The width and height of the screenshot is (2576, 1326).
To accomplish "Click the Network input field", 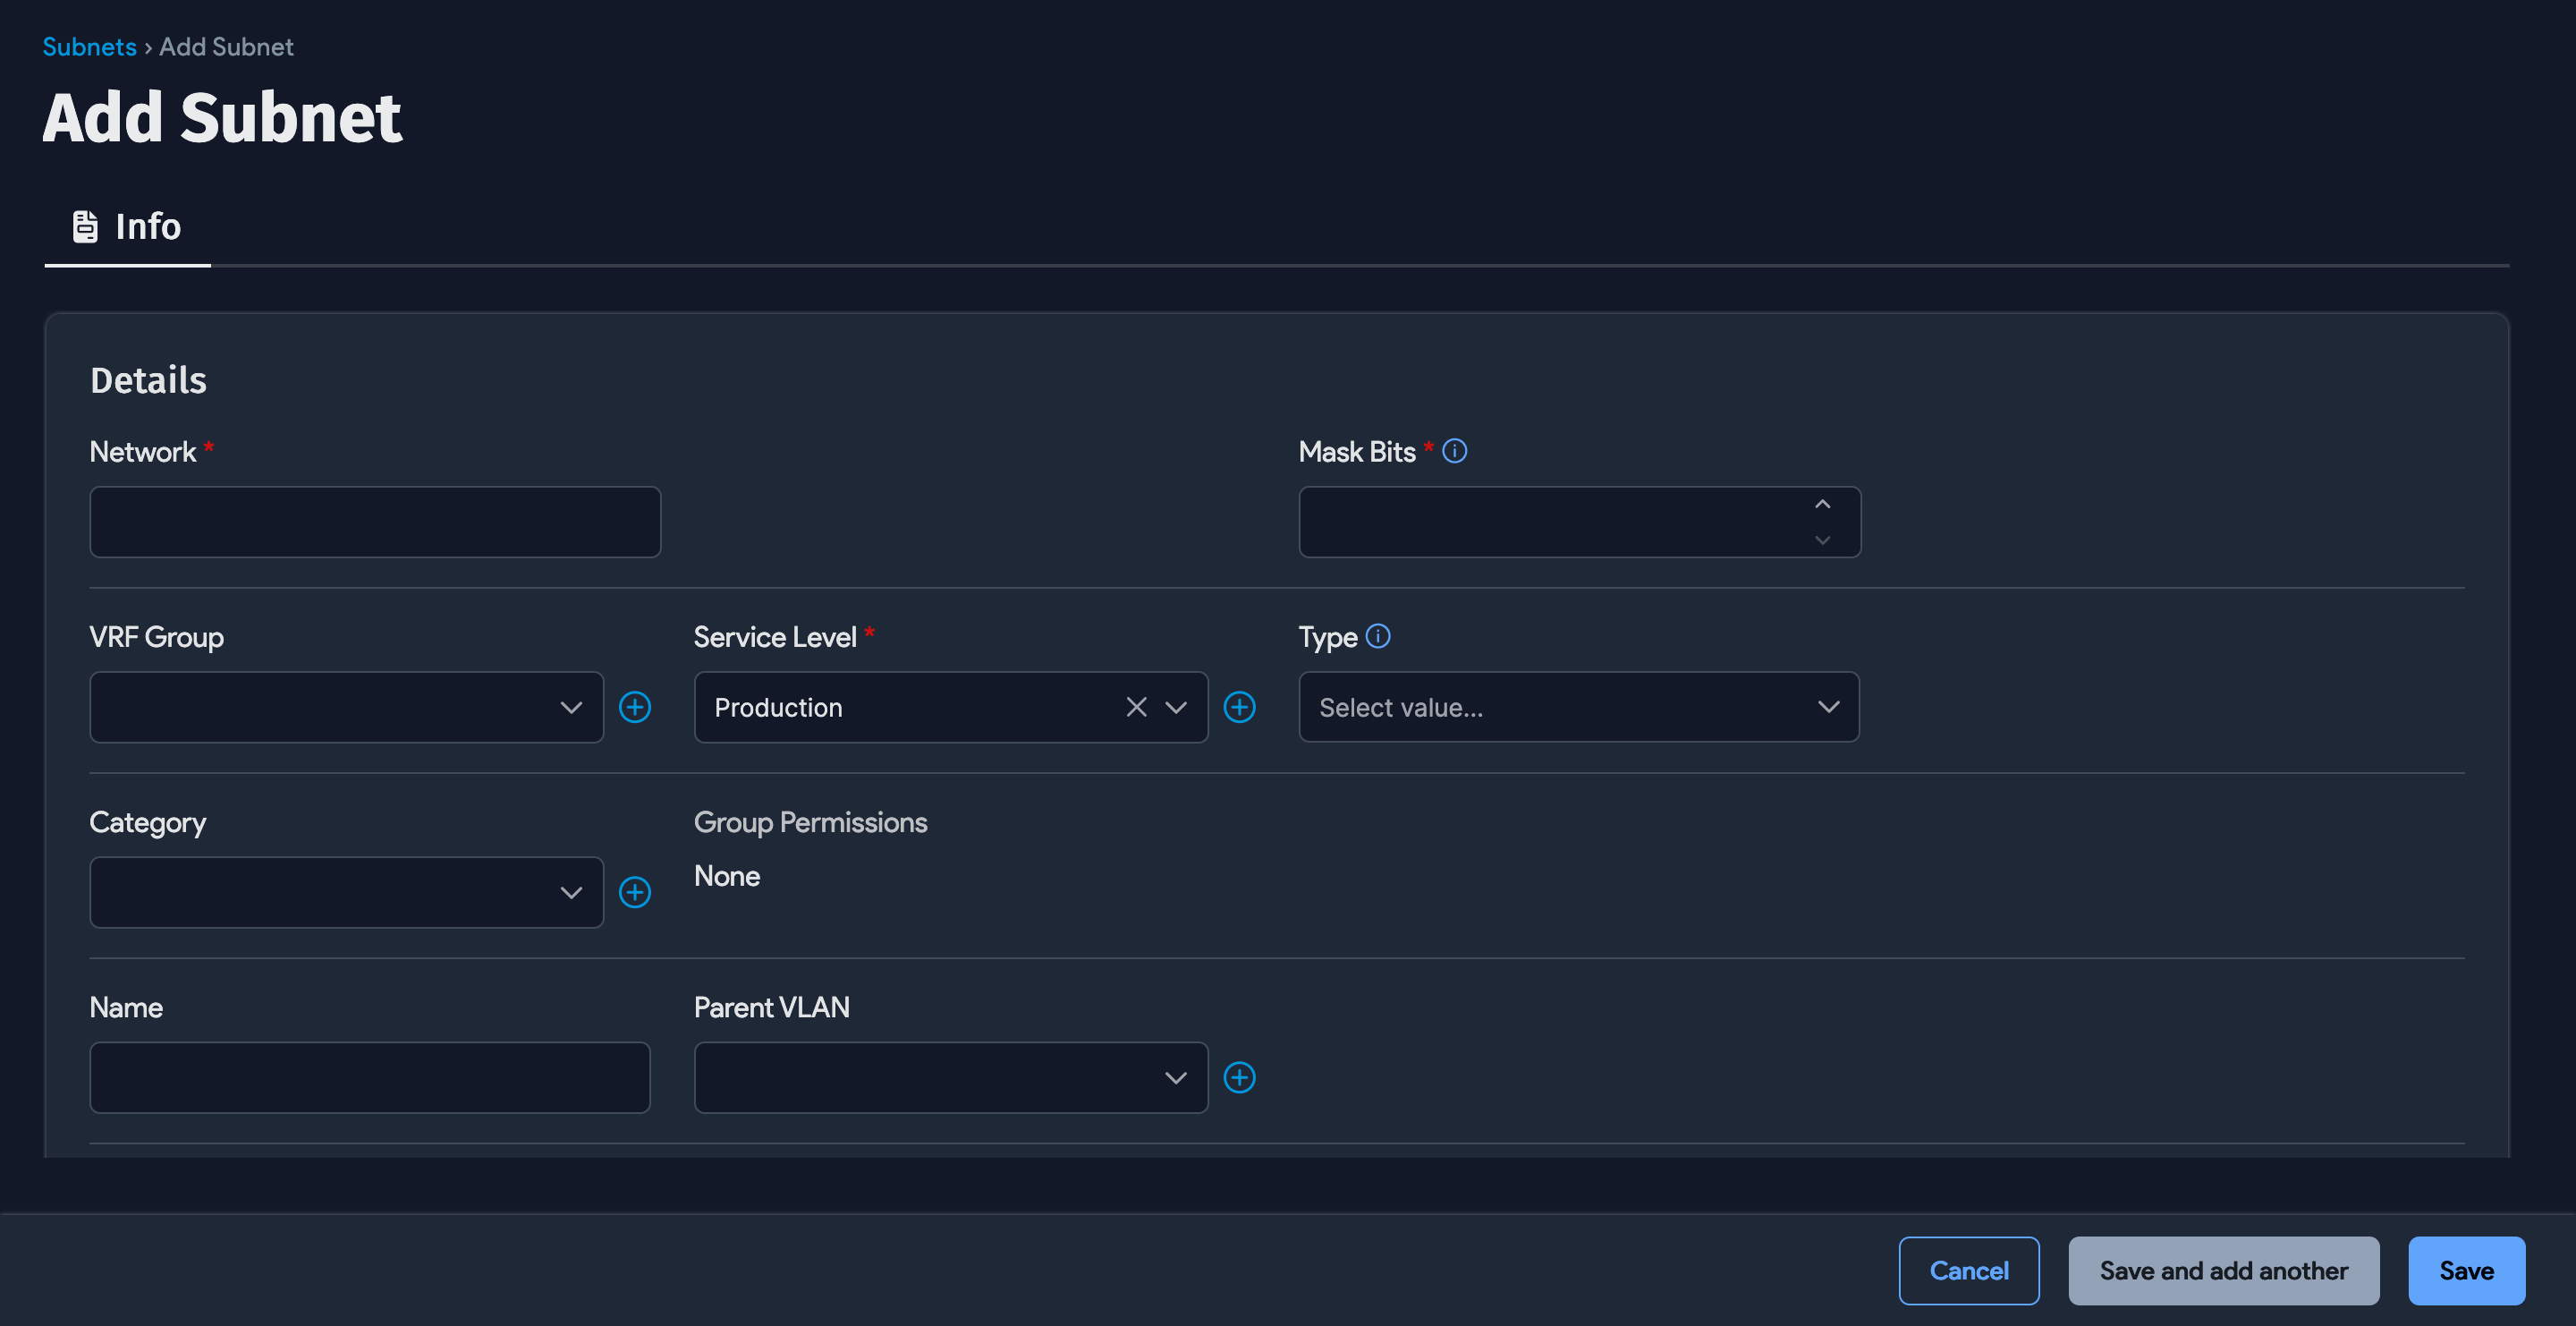I will point(375,521).
